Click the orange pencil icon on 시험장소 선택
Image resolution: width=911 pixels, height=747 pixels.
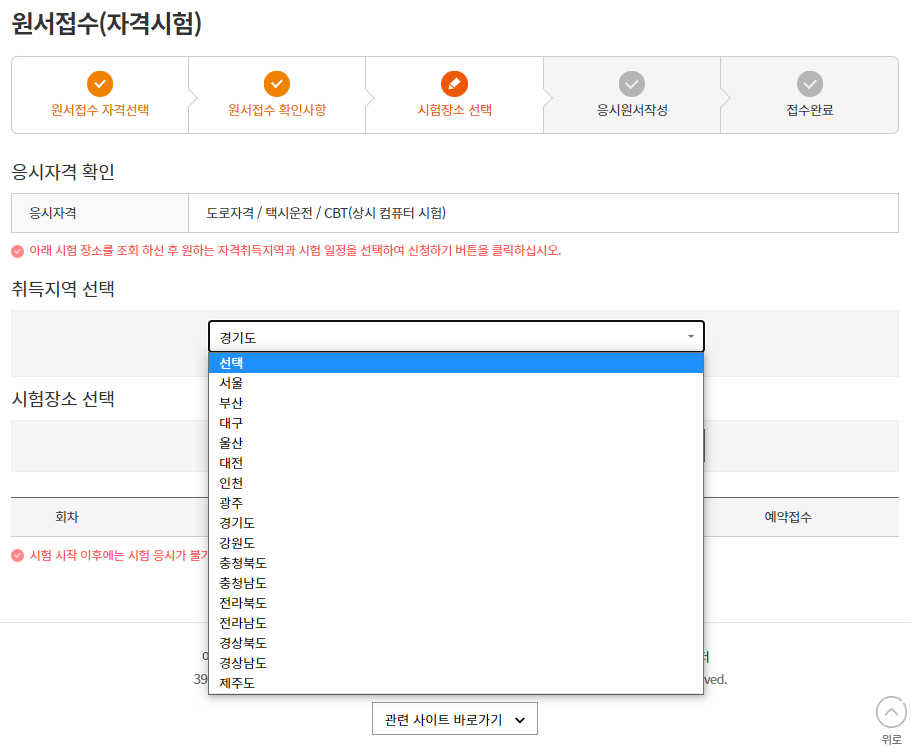click(457, 84)
